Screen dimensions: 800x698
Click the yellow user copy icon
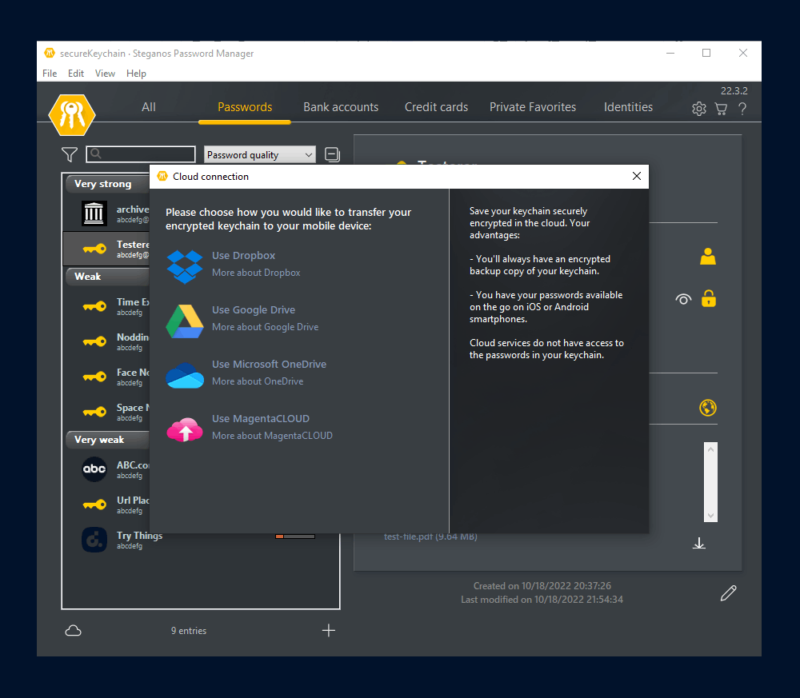point(708,257)
